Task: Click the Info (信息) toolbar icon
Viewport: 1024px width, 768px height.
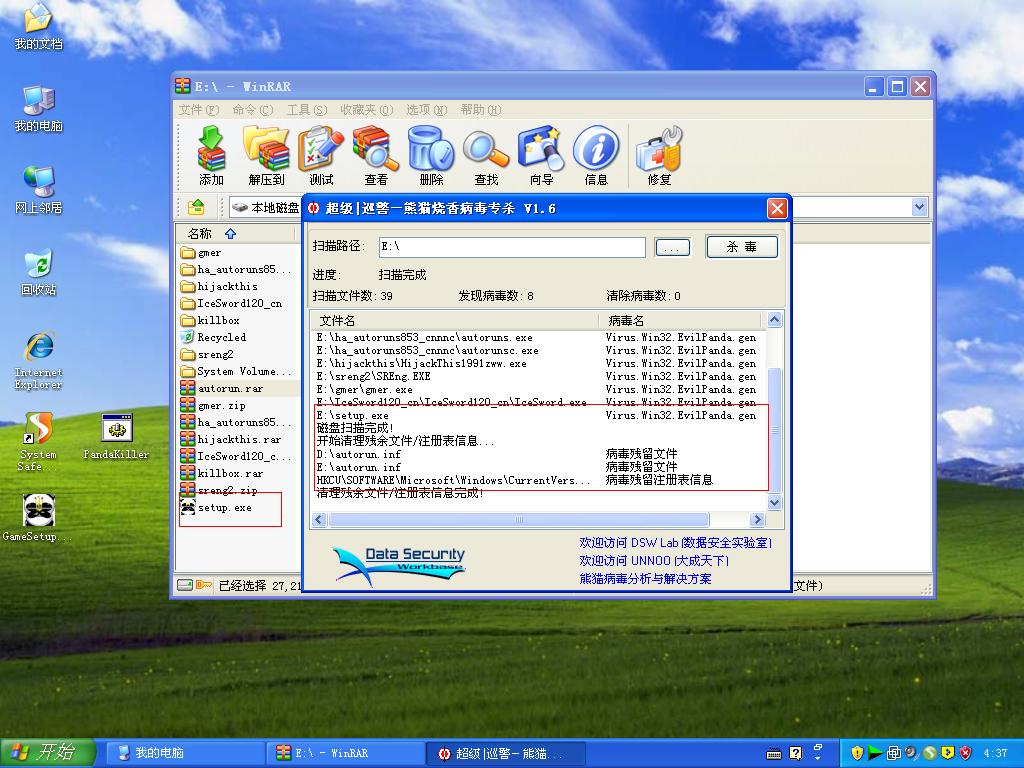Action: (596, 156)
